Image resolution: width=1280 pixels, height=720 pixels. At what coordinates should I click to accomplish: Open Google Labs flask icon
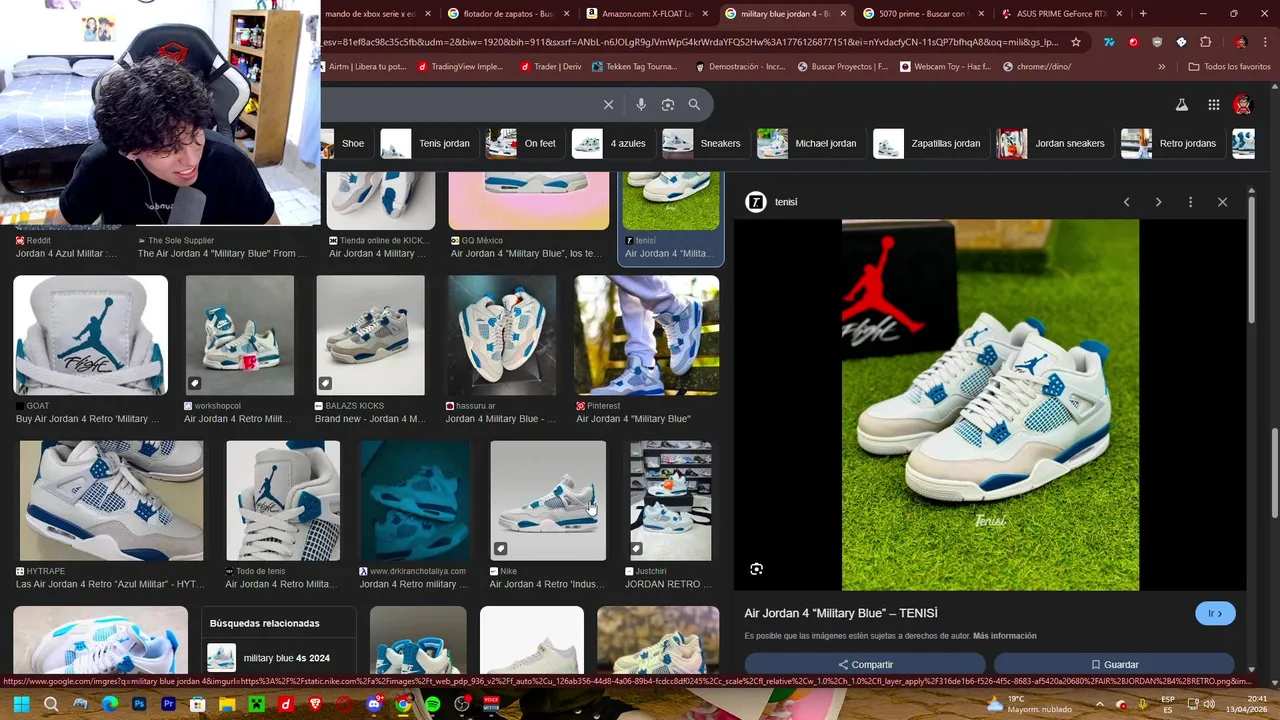coord(1181,104)
